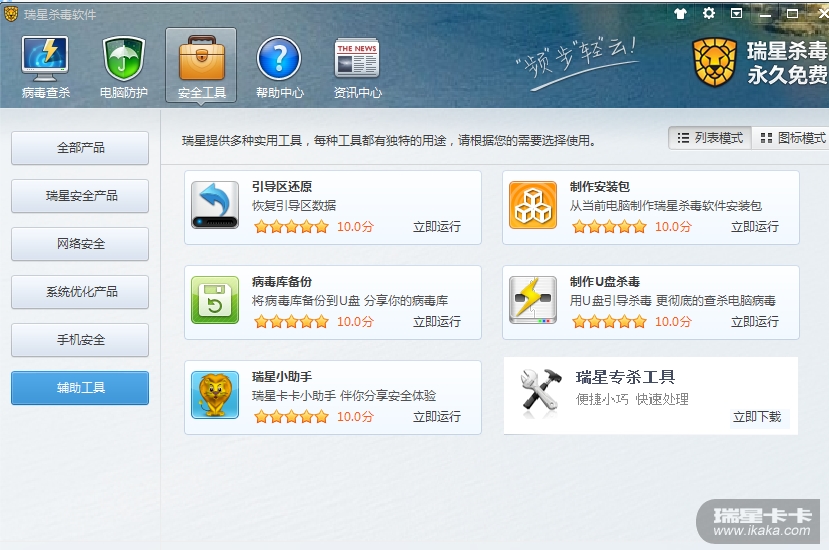
Task: Click the 病毒库备份 green floppy icon
Action: click(x=215, y=300)
